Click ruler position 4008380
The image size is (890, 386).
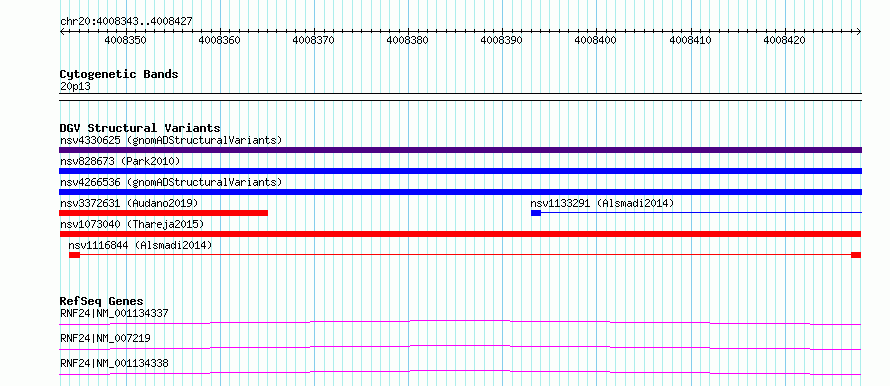pos(408,41)
